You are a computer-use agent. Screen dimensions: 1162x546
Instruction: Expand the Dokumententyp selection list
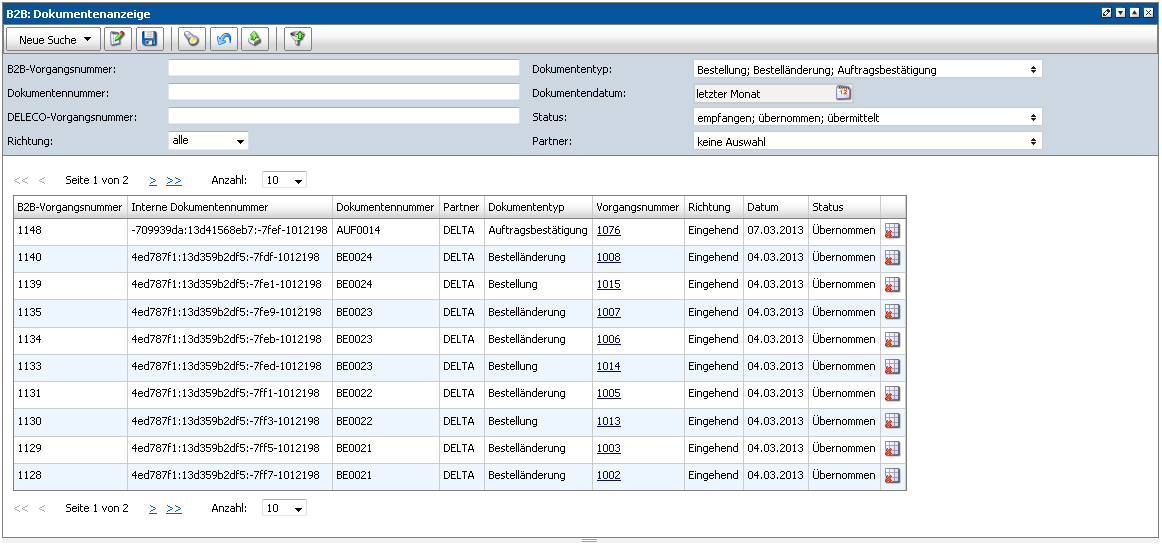(x=867, y=69)
